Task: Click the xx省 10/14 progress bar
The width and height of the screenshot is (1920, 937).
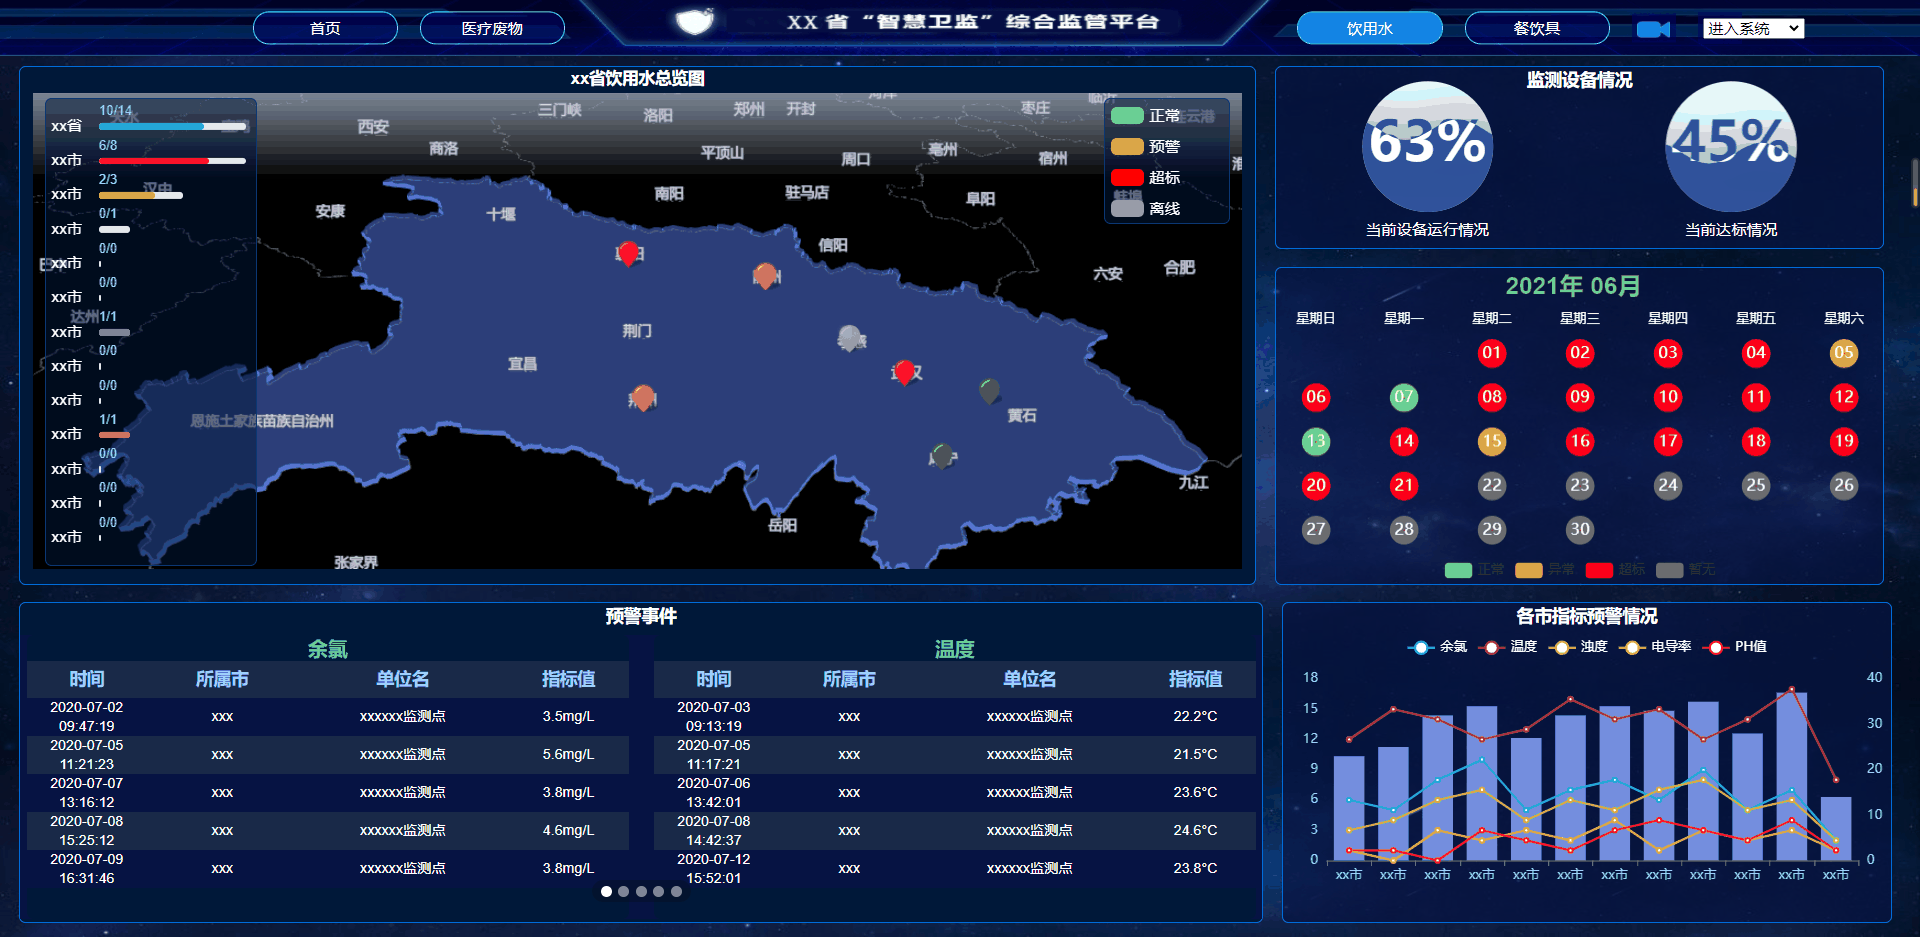Action: click(172, 126)
